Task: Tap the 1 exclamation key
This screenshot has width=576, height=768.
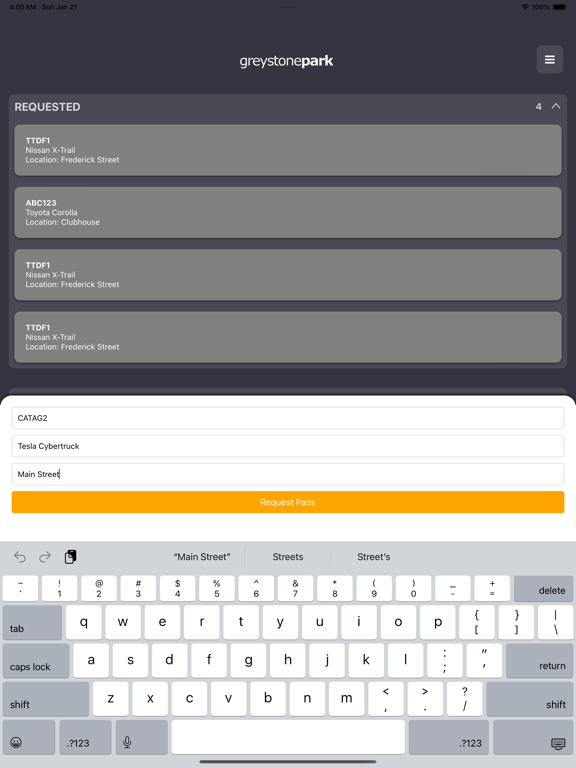Action: (x=59, y=588)
